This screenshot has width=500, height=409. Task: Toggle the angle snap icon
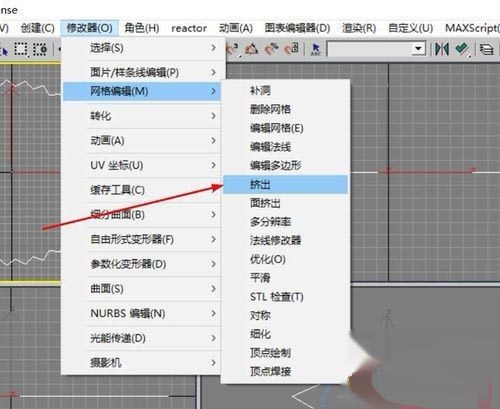[x=252, y=49]
